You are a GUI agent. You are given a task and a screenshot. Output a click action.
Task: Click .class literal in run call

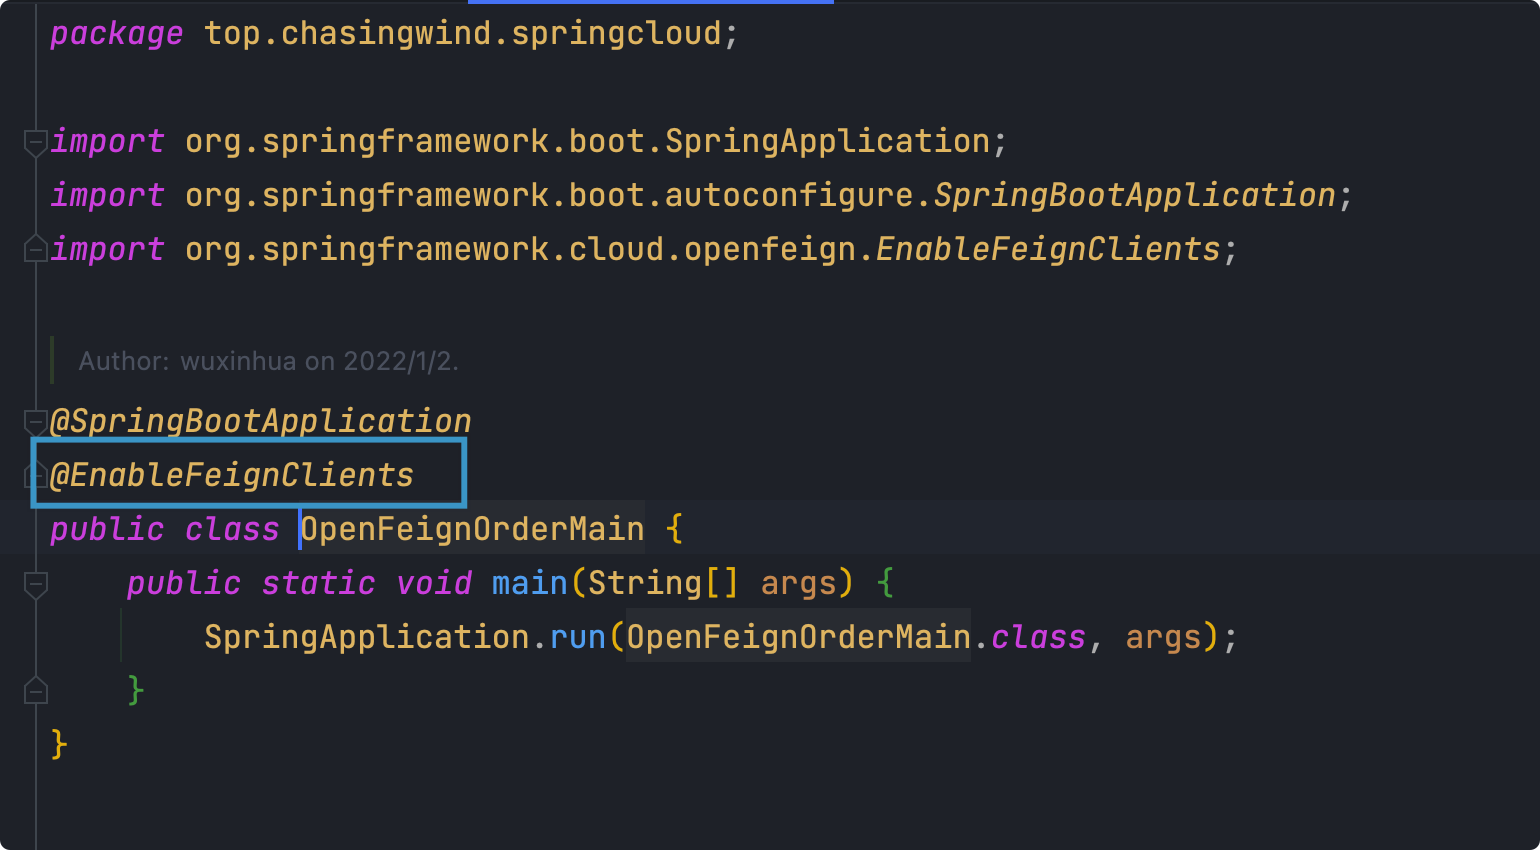[1030, 637]
